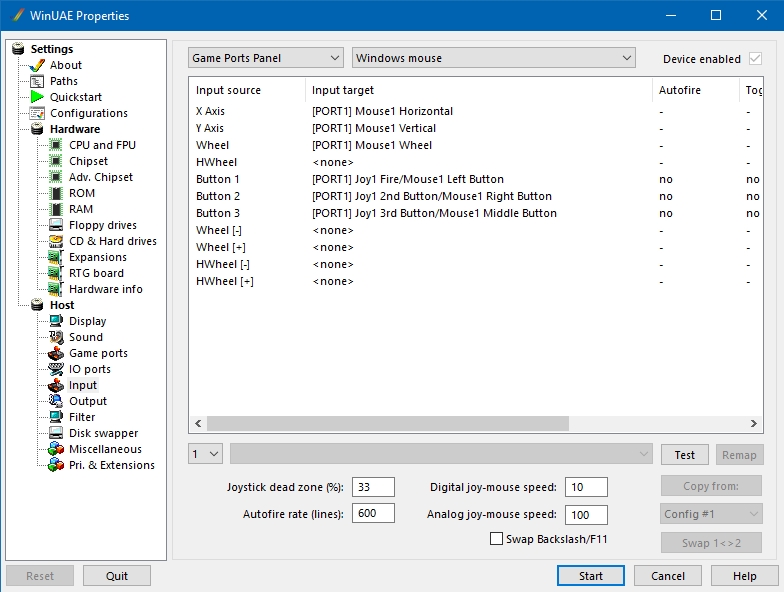Image resolution: width=784 pixels, height=592 pixels.
Task: Click the Host category icon
Action: (38, 306)
